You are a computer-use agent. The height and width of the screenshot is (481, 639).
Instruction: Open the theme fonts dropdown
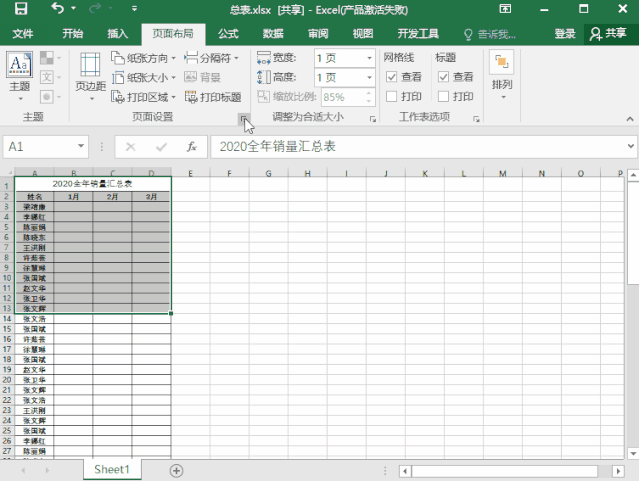[51, 77]
